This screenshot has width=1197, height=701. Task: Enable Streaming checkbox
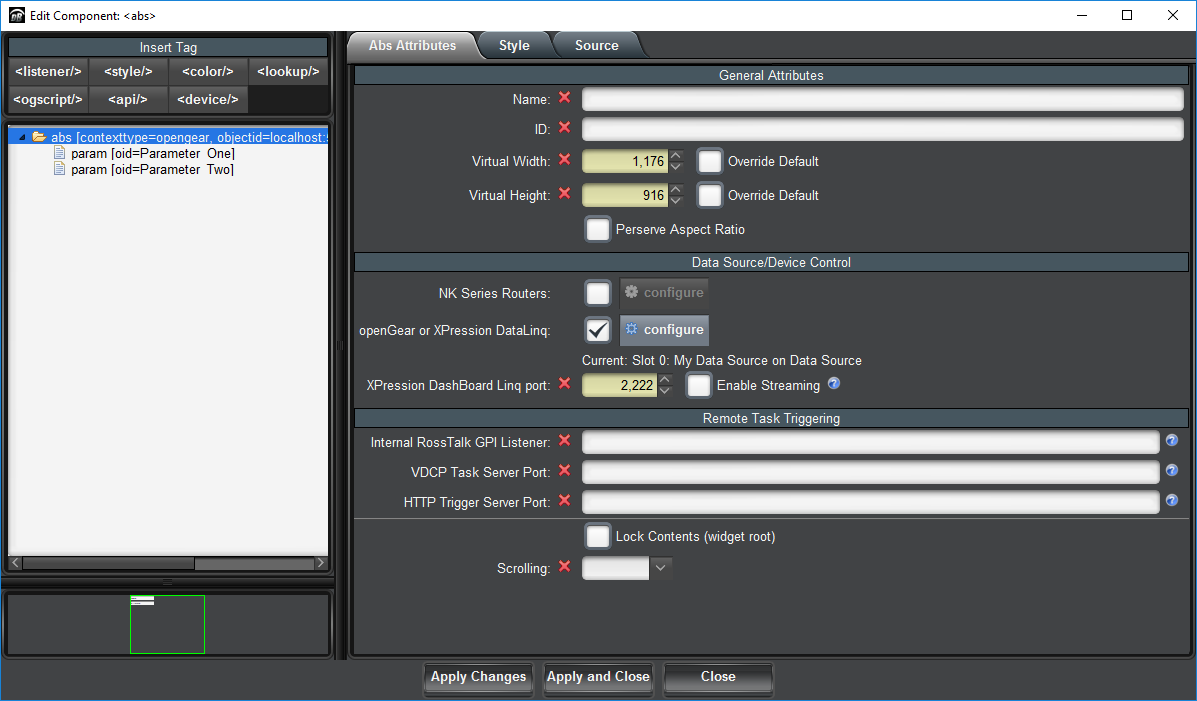[x=699, y=385]
